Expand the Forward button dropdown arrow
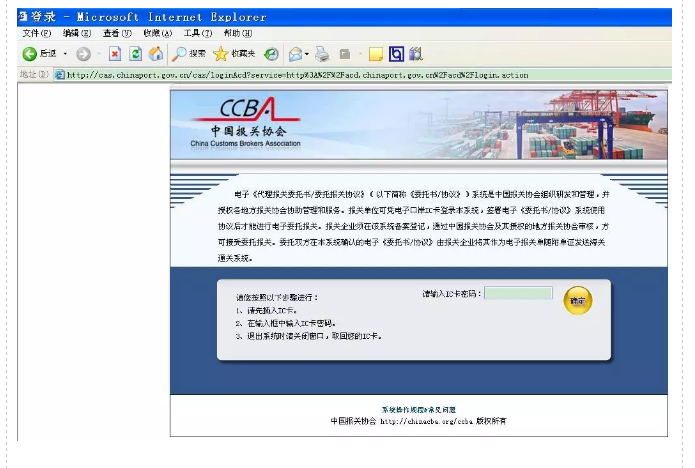 [98, 54]
